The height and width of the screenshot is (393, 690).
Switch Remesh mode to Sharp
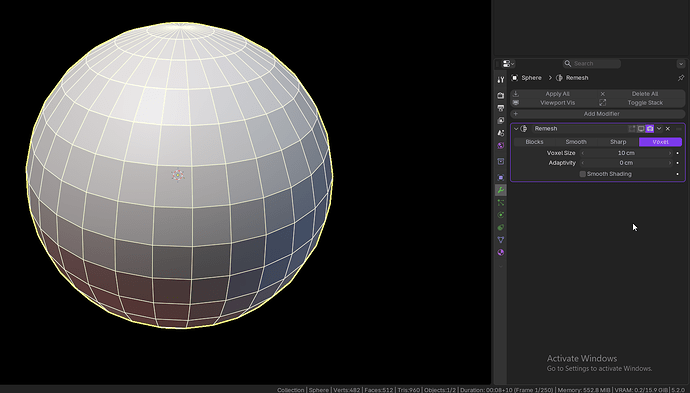618,142
